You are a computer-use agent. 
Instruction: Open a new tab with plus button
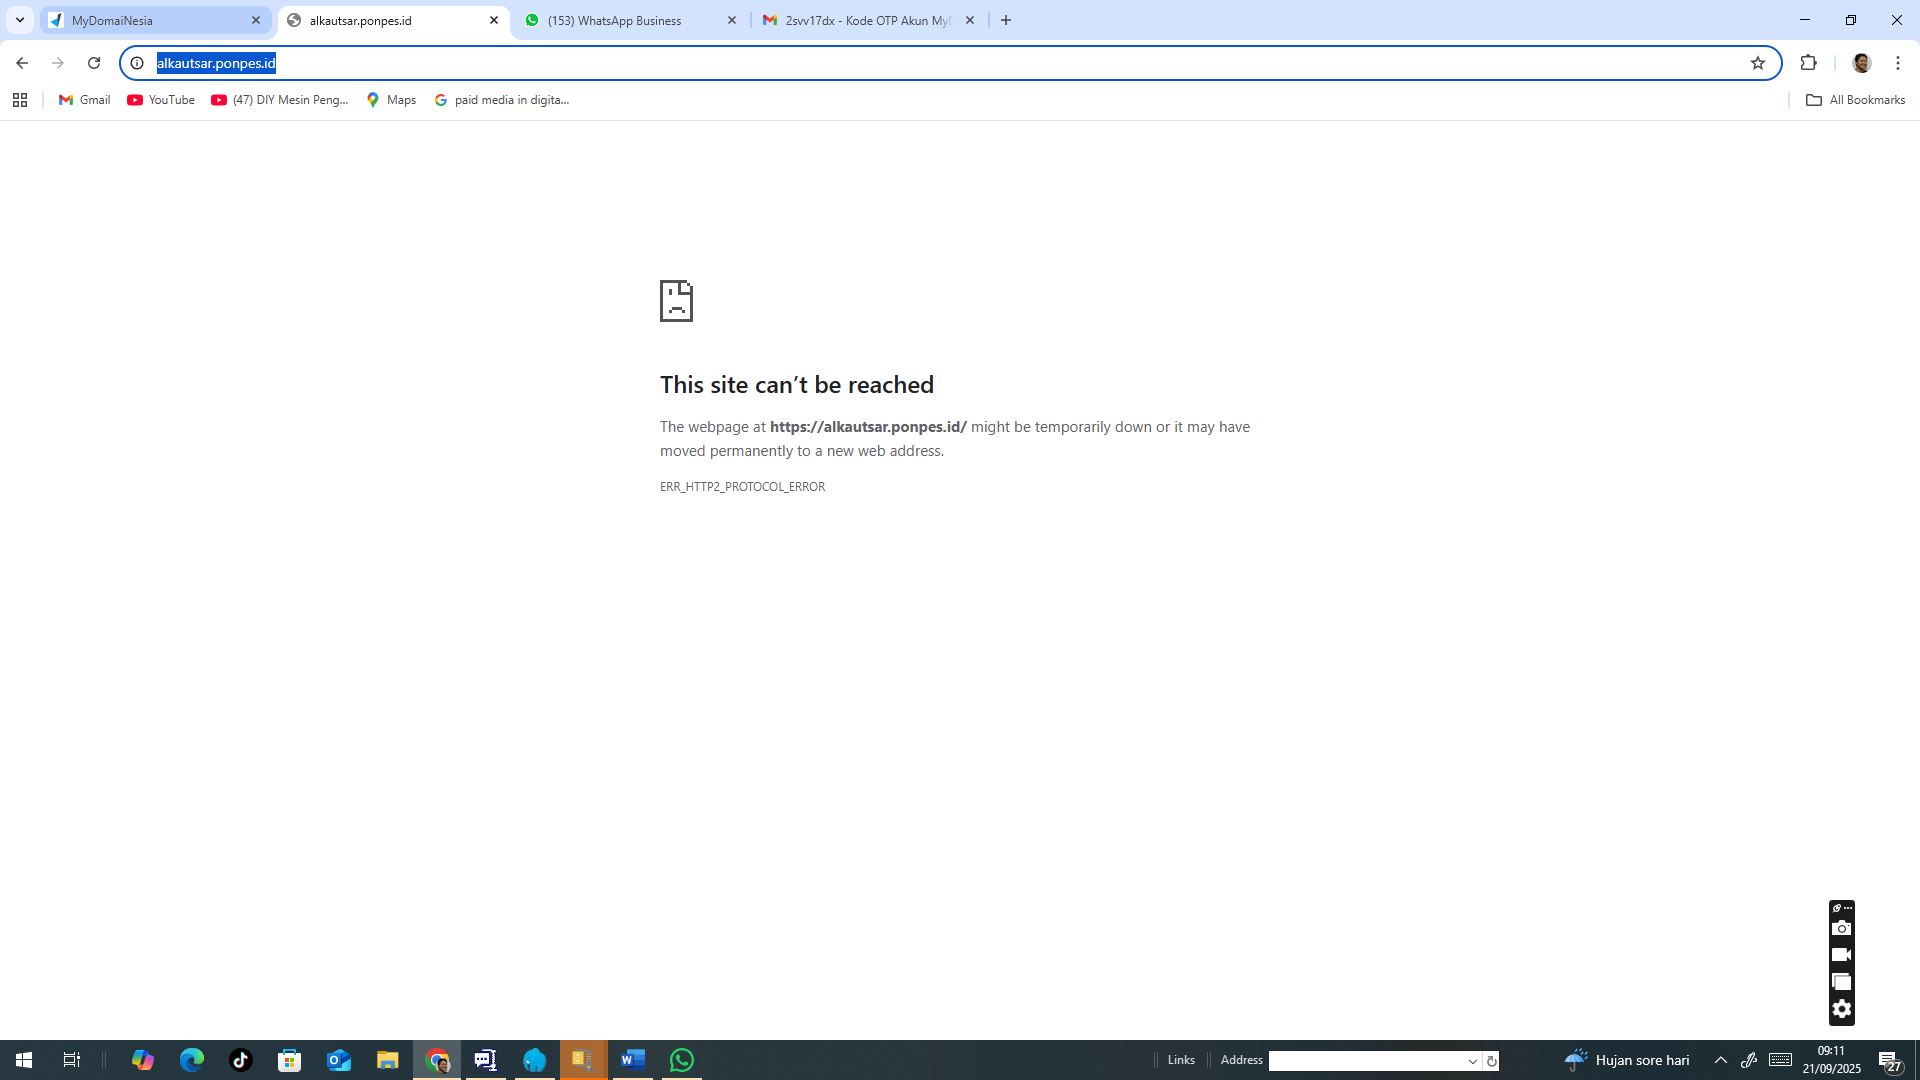[x=1006, y=20]
